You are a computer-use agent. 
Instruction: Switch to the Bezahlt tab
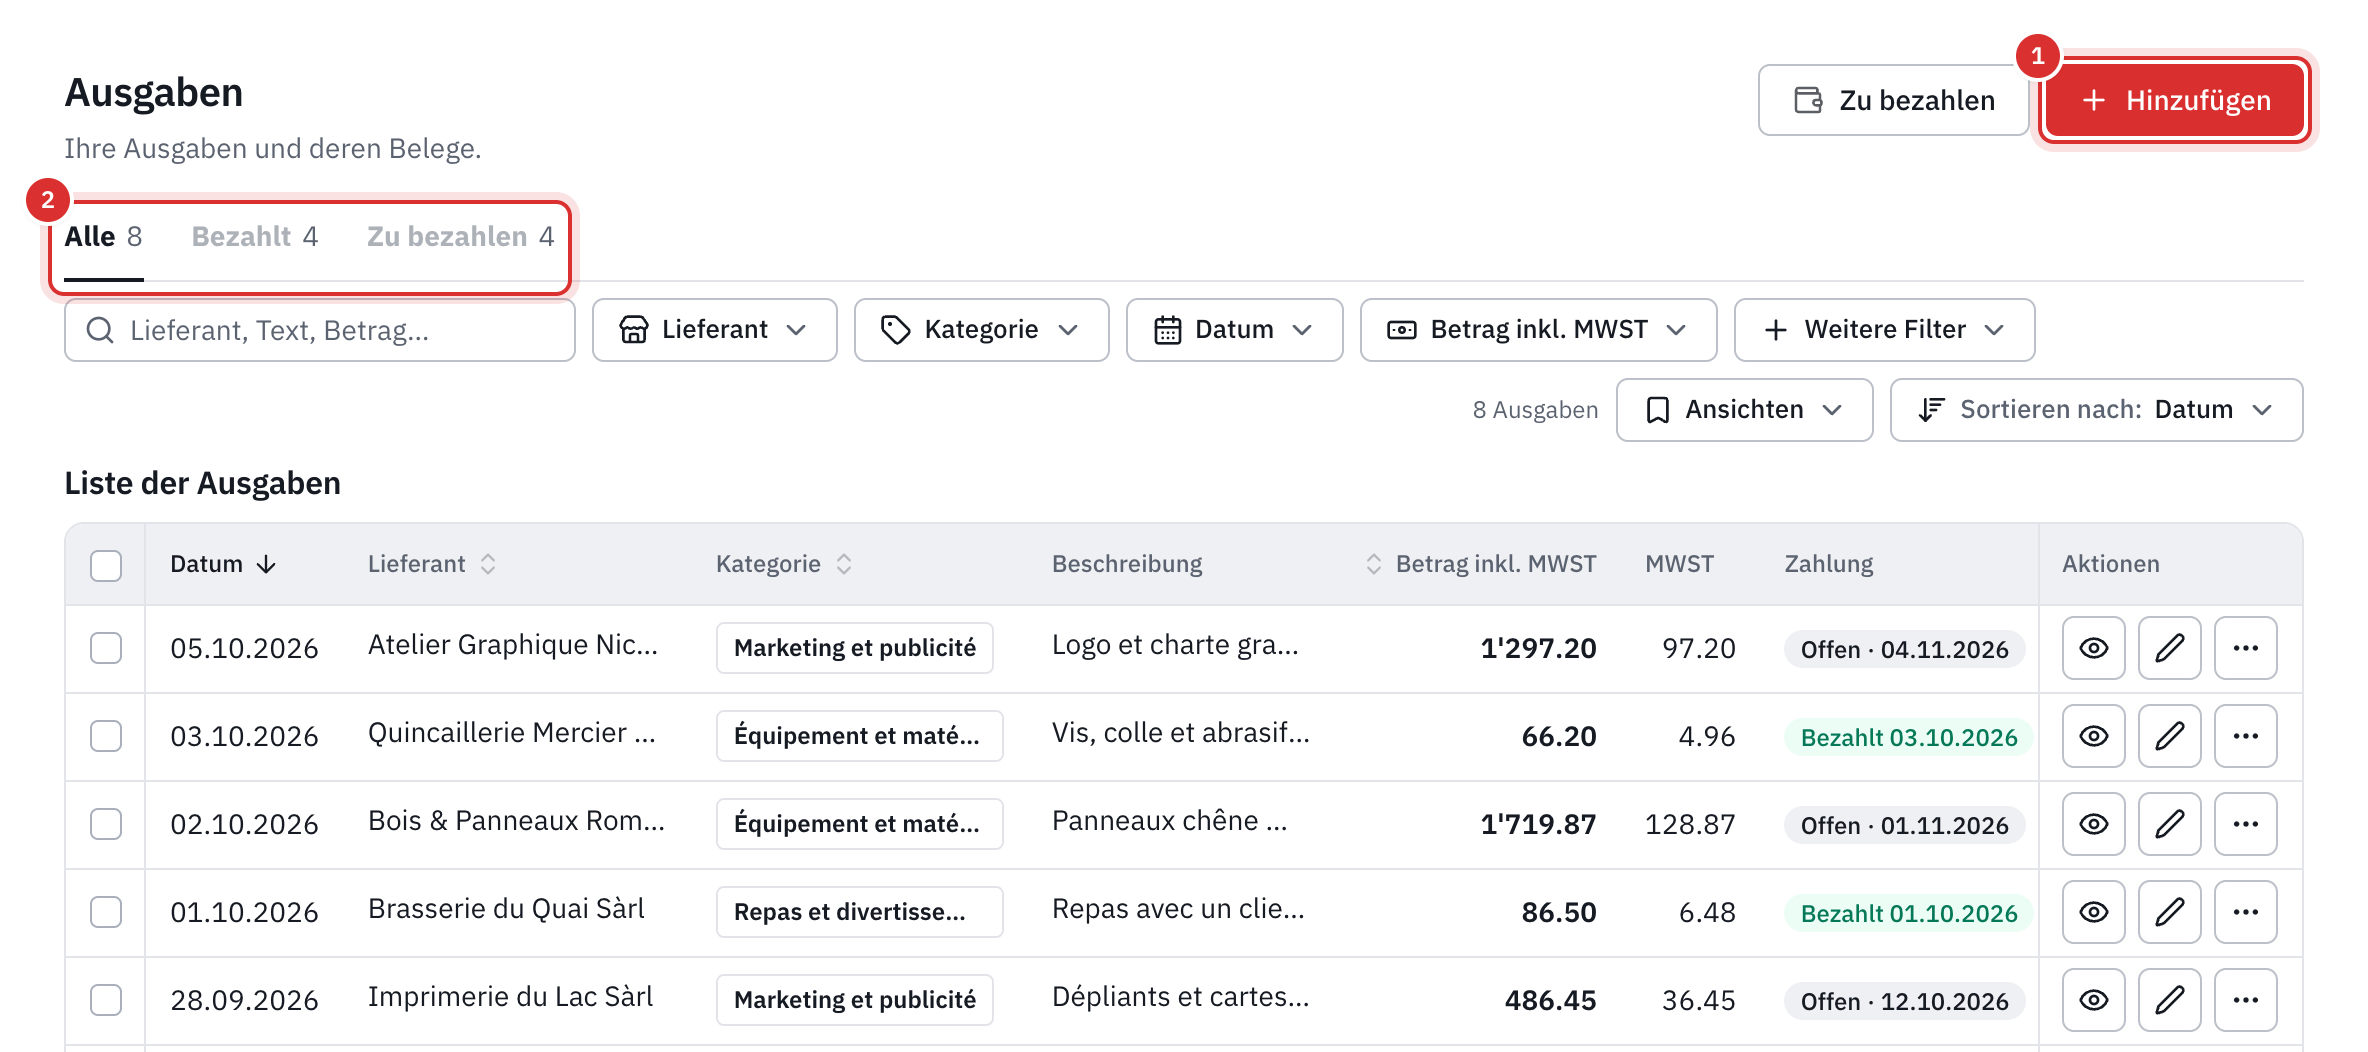[255, 237]
